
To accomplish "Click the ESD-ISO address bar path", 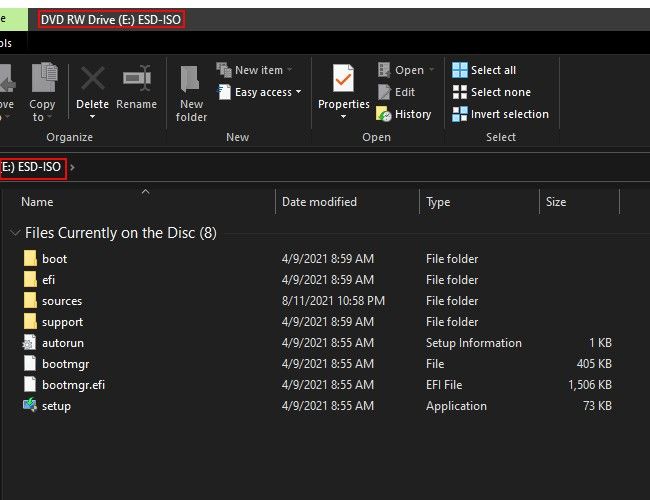I will (x=32, y=167).
